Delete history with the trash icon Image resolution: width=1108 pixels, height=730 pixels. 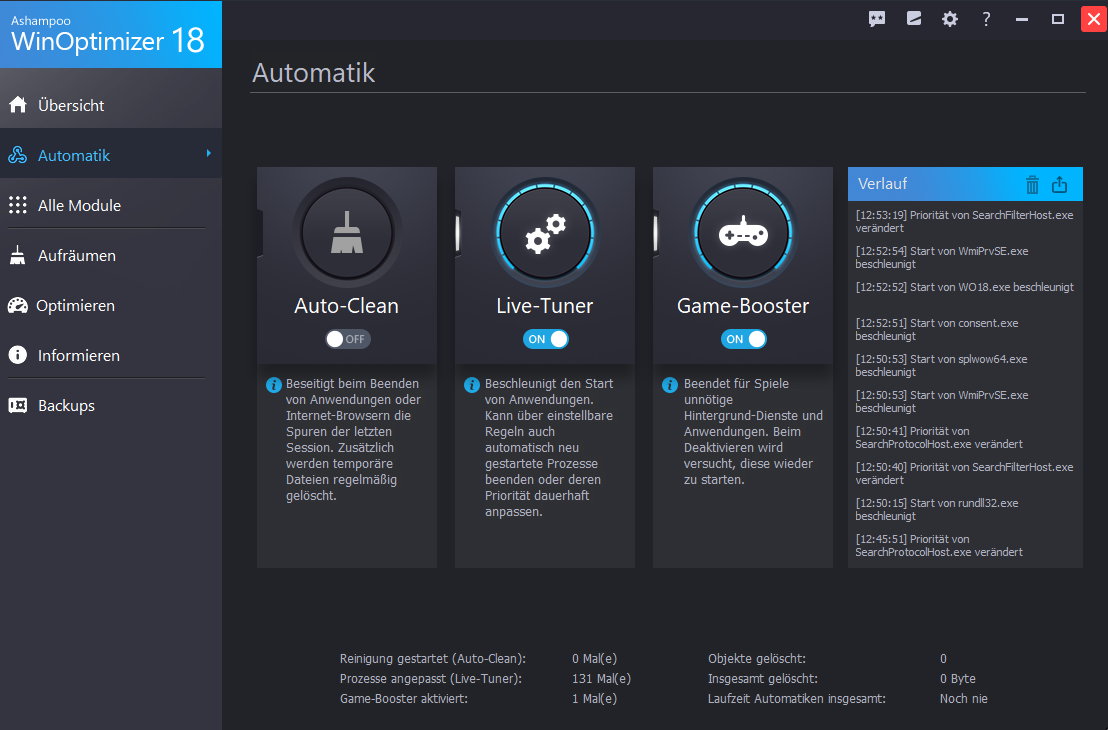(1033, 184)
